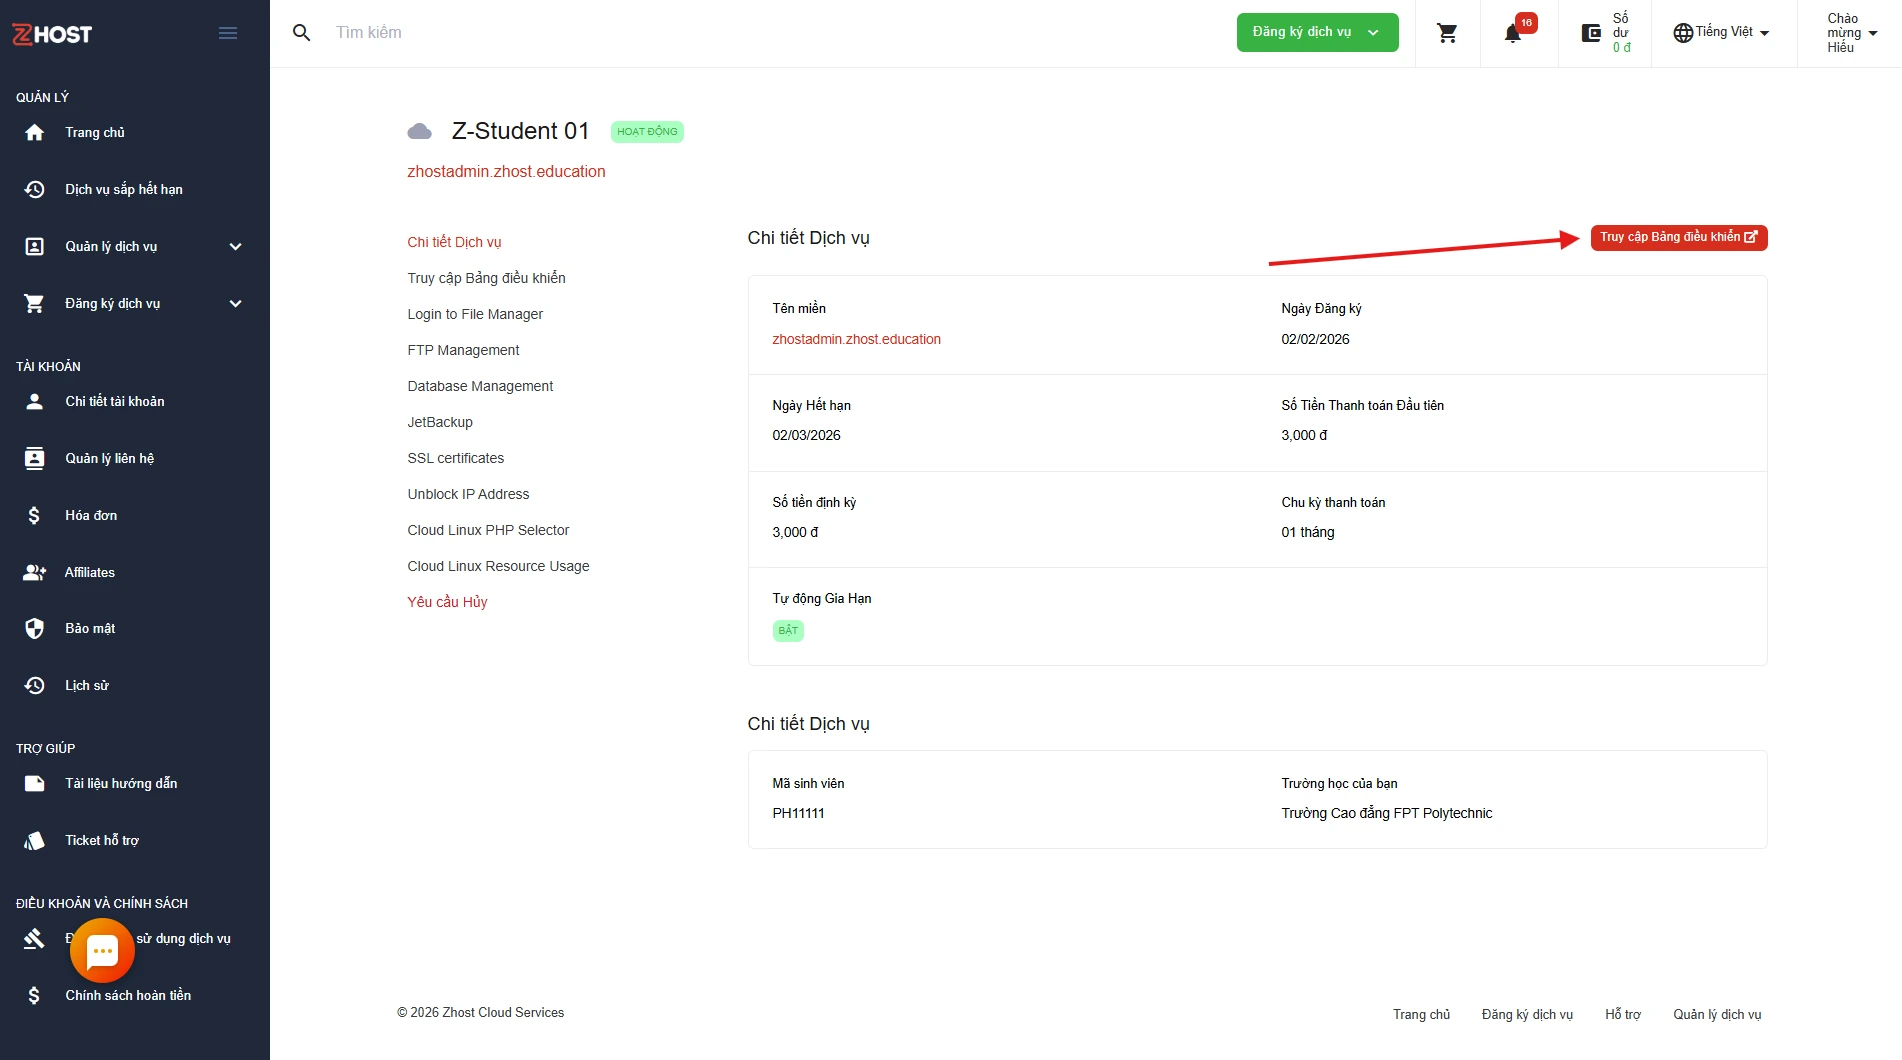This screenshot has height=1060, width=1902.
Task: Open Dịch vụ sắp hết hạn
Action: [x=124, y=190]
